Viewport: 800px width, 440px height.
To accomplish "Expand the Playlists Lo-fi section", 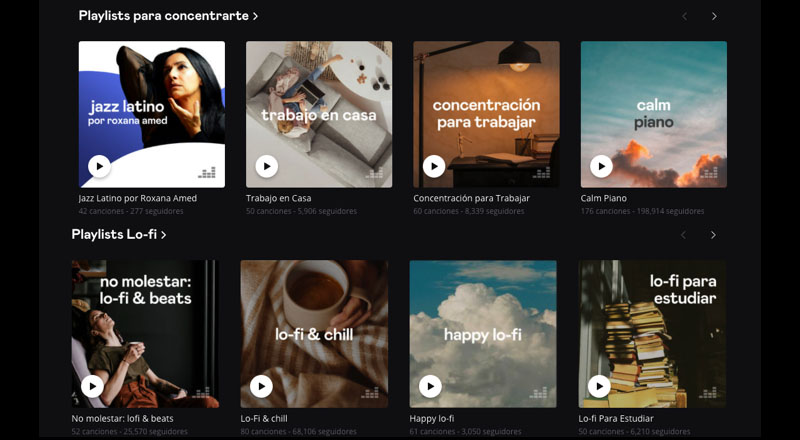I will (118, 234).
